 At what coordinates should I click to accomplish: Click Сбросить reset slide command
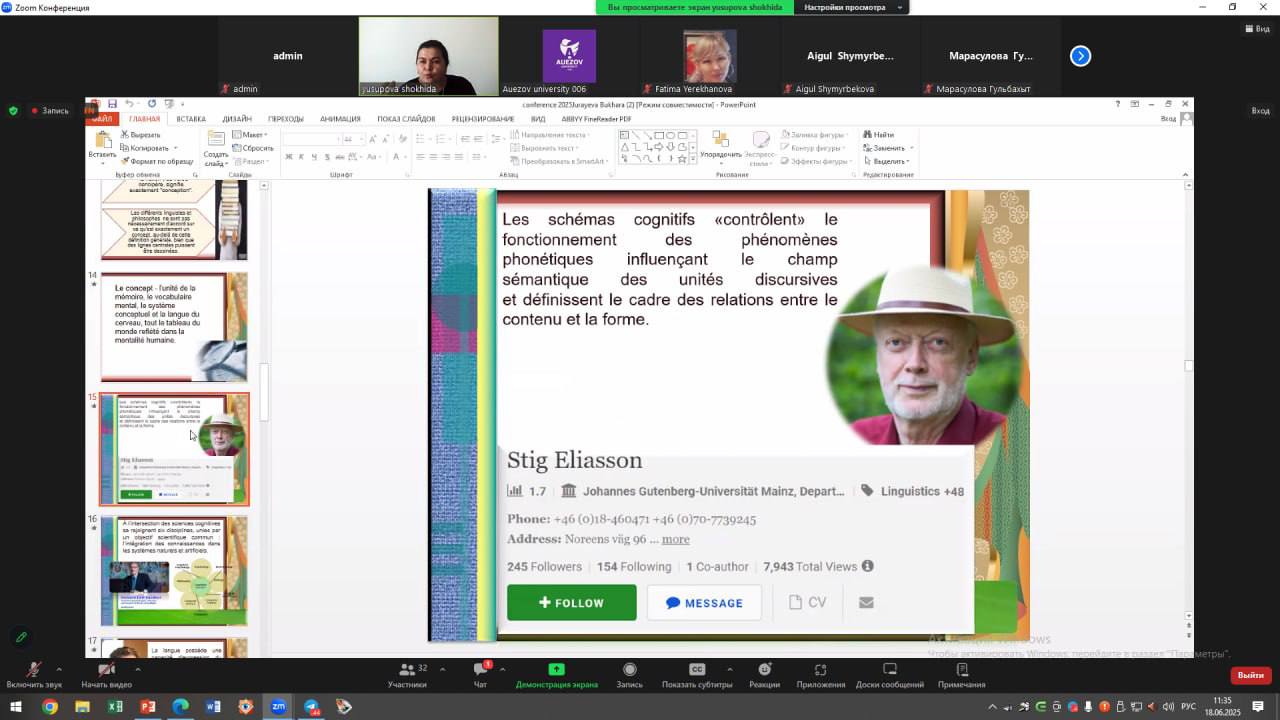[253, 148]
